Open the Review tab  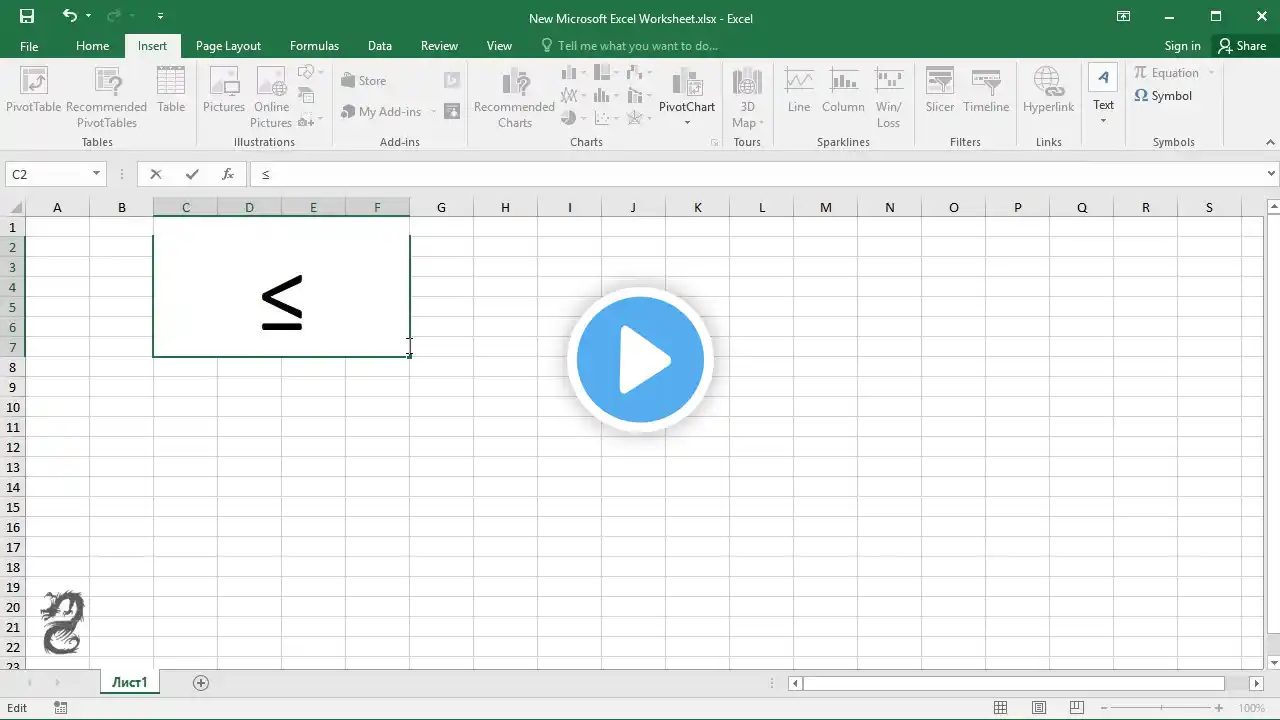point(439,46)
